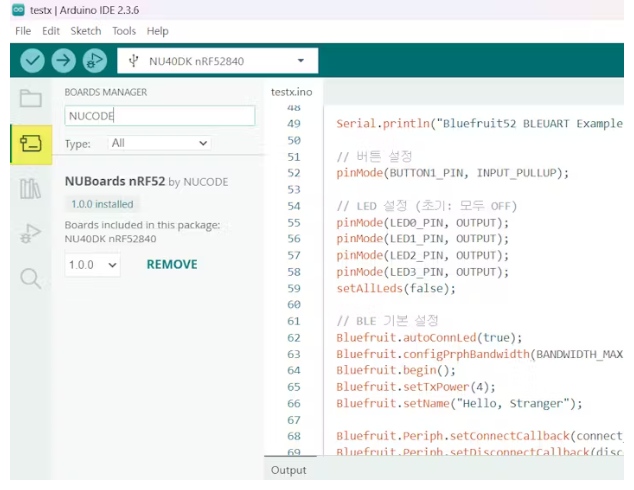Open the Help menu

click(158, 31)
